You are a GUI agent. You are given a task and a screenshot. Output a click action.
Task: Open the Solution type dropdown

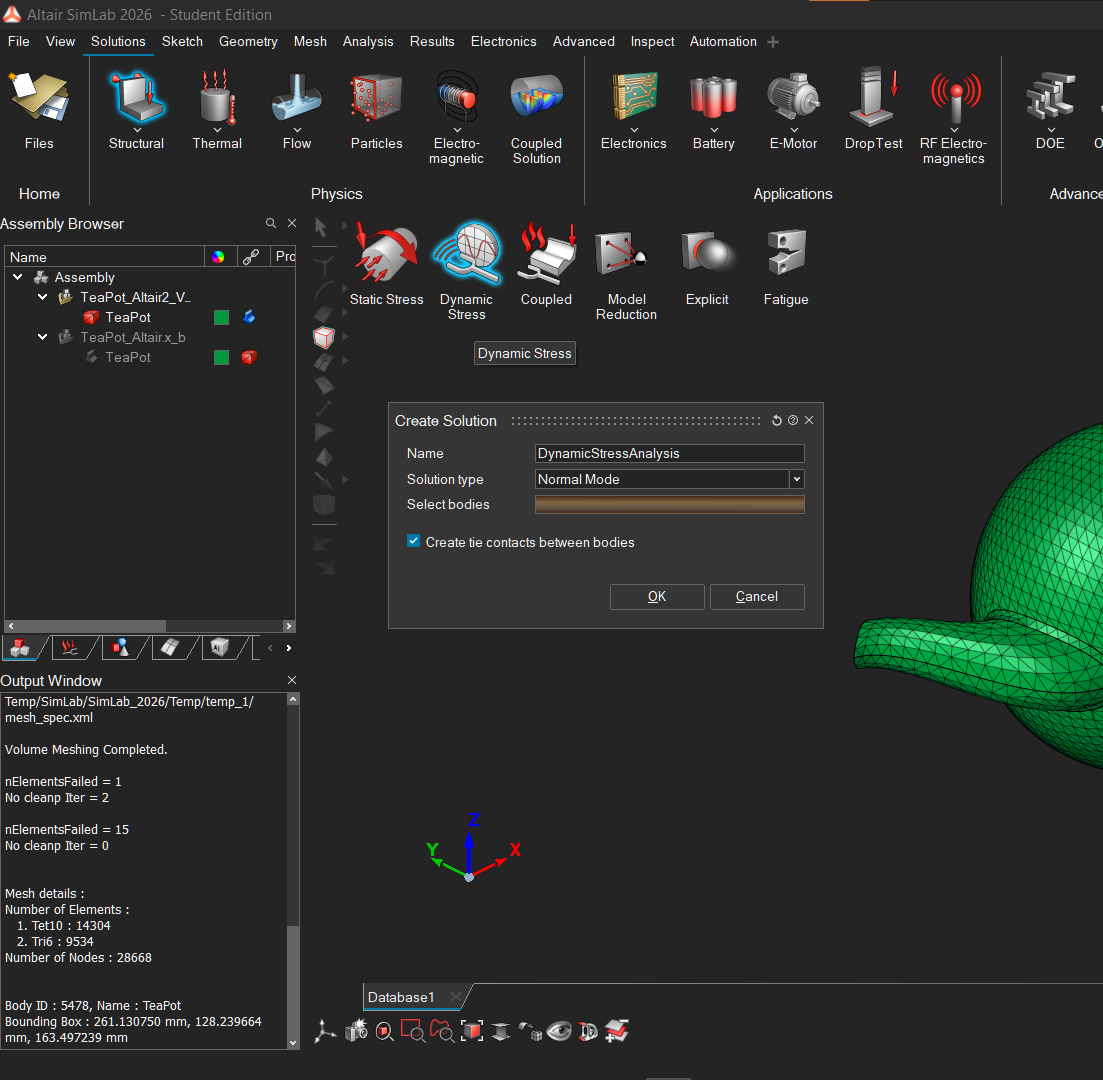click(796, 479)
